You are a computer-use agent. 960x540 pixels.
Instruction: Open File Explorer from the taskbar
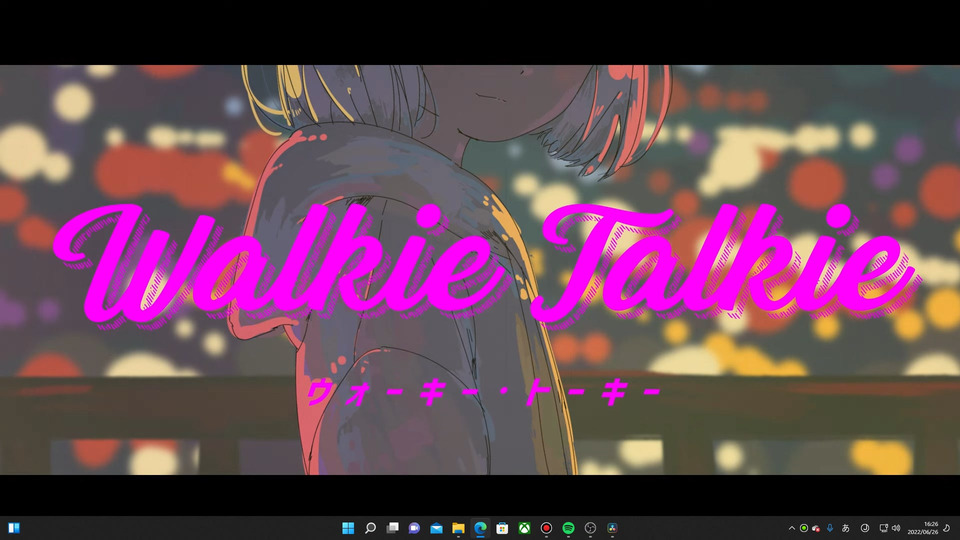pos(458,528)
